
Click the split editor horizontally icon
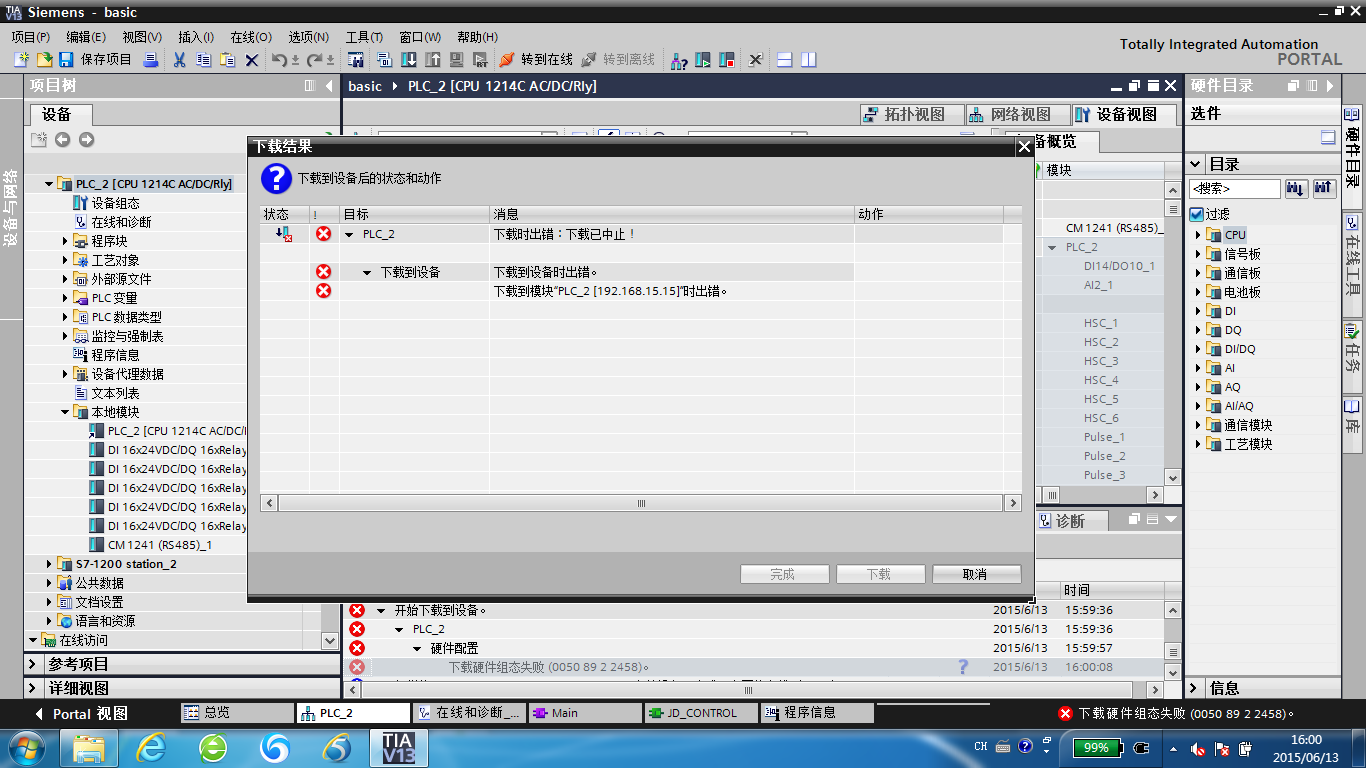(x=785, y=60)
